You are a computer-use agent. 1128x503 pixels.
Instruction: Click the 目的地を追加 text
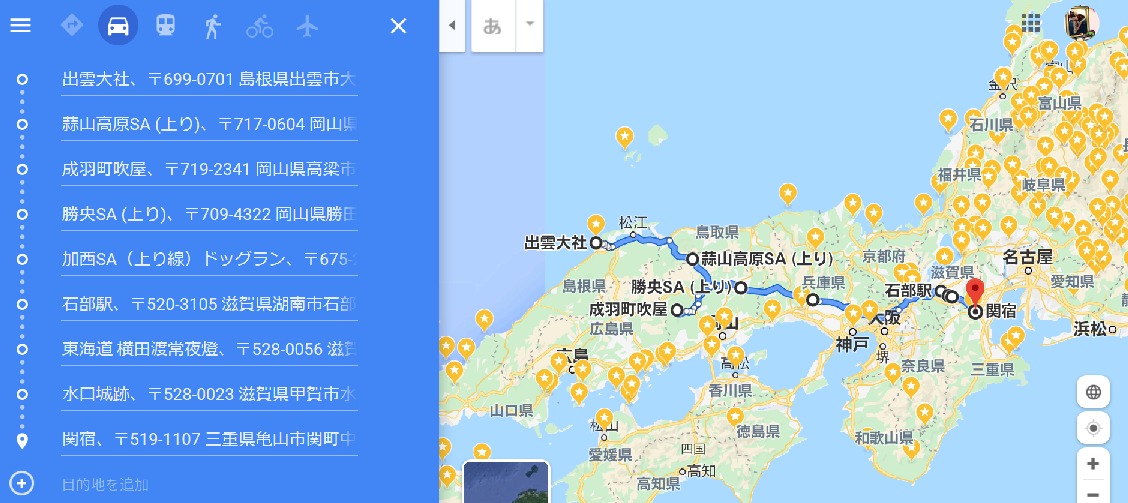pyautogui.click(x=106, y=484)
